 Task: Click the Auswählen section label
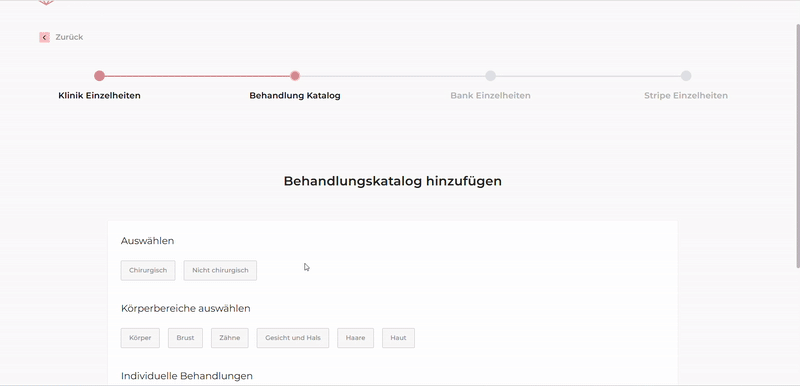[147, 241]
